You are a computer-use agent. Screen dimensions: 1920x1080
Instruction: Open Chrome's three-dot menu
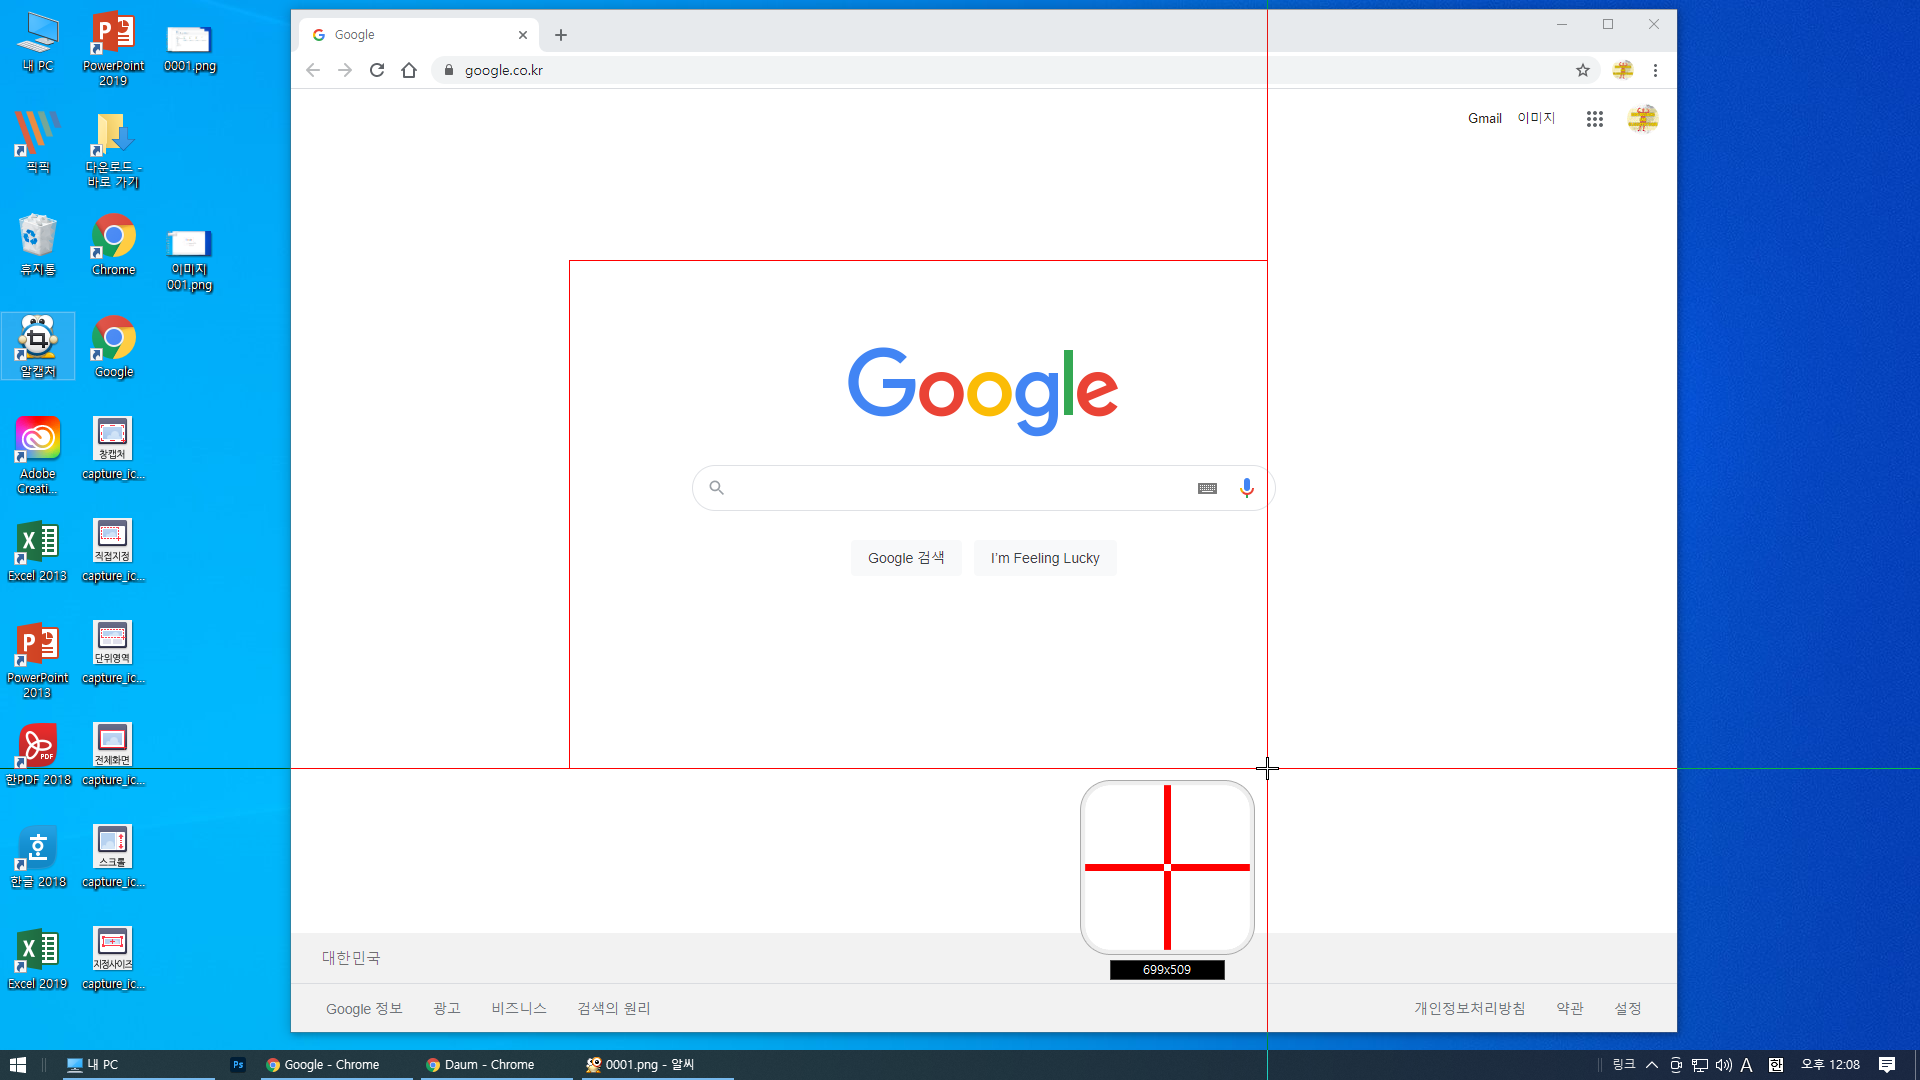click(1655, 70)
